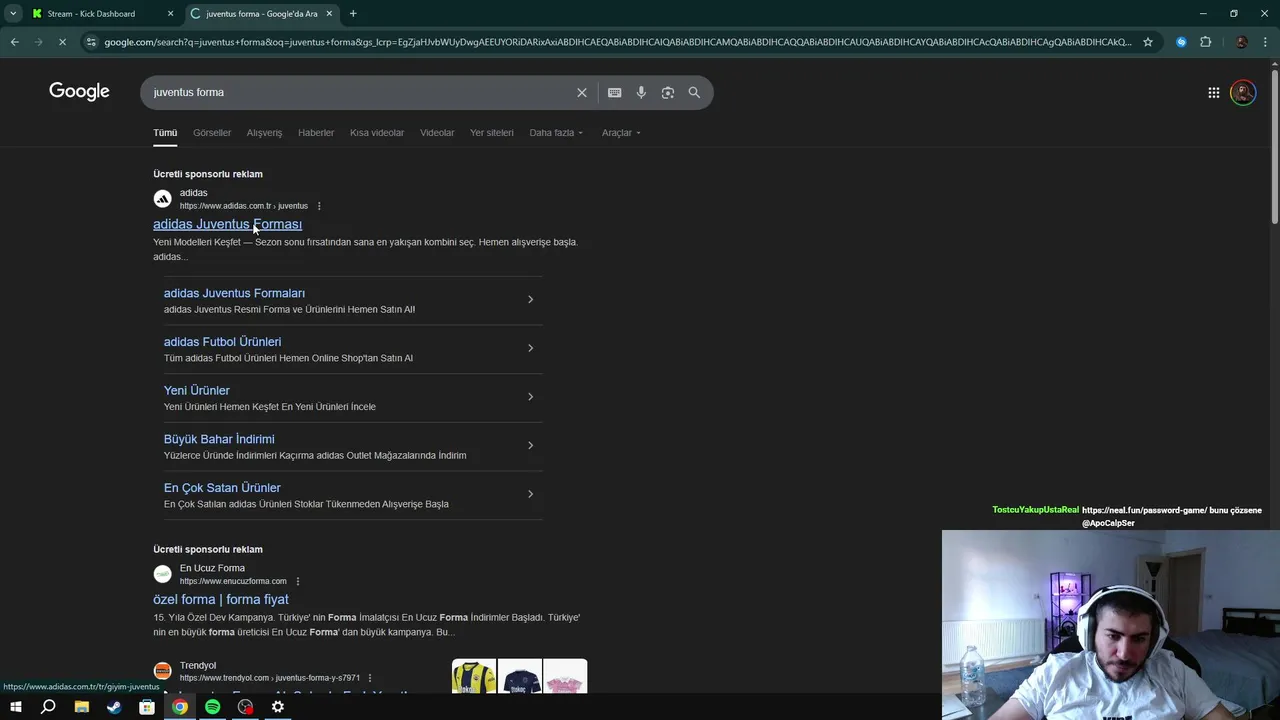Go to the Google logo homepage
This screenshot has width=1280, height=720.
point(79,92)
